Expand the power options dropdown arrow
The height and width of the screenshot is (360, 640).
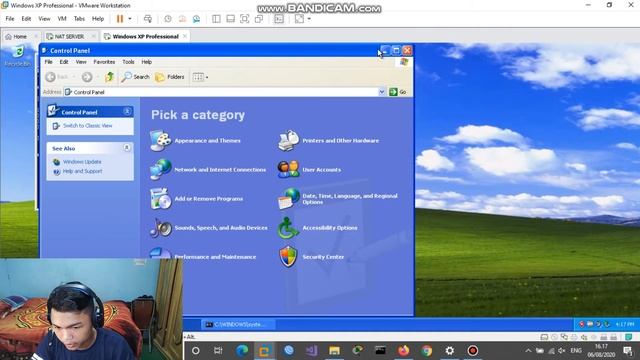tap(130, 19)
